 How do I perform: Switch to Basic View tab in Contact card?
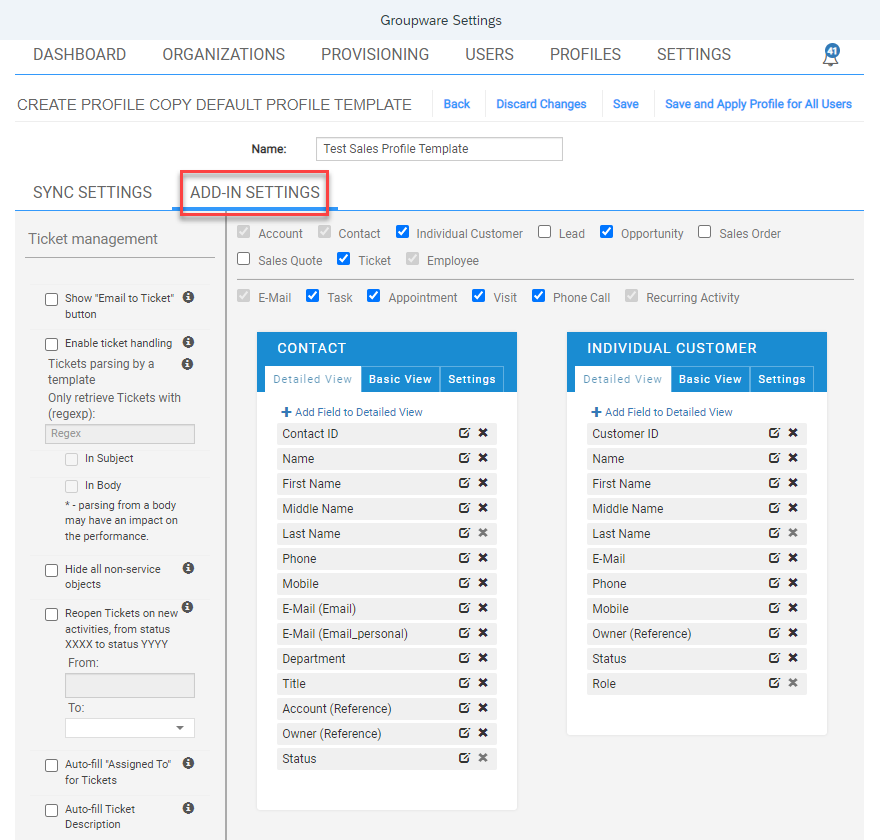click(400, 379)
